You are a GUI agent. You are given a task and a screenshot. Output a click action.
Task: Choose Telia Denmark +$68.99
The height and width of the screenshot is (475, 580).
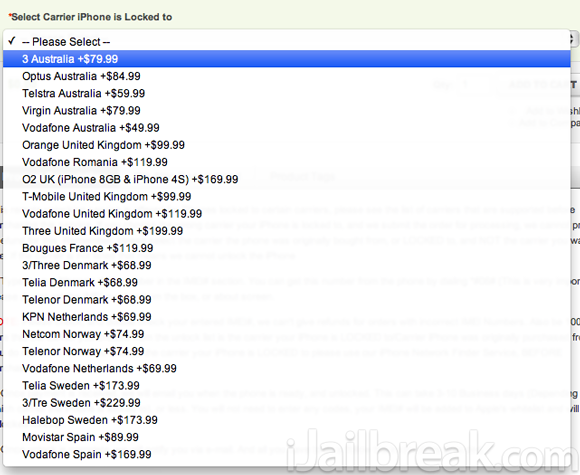(287, 283)
